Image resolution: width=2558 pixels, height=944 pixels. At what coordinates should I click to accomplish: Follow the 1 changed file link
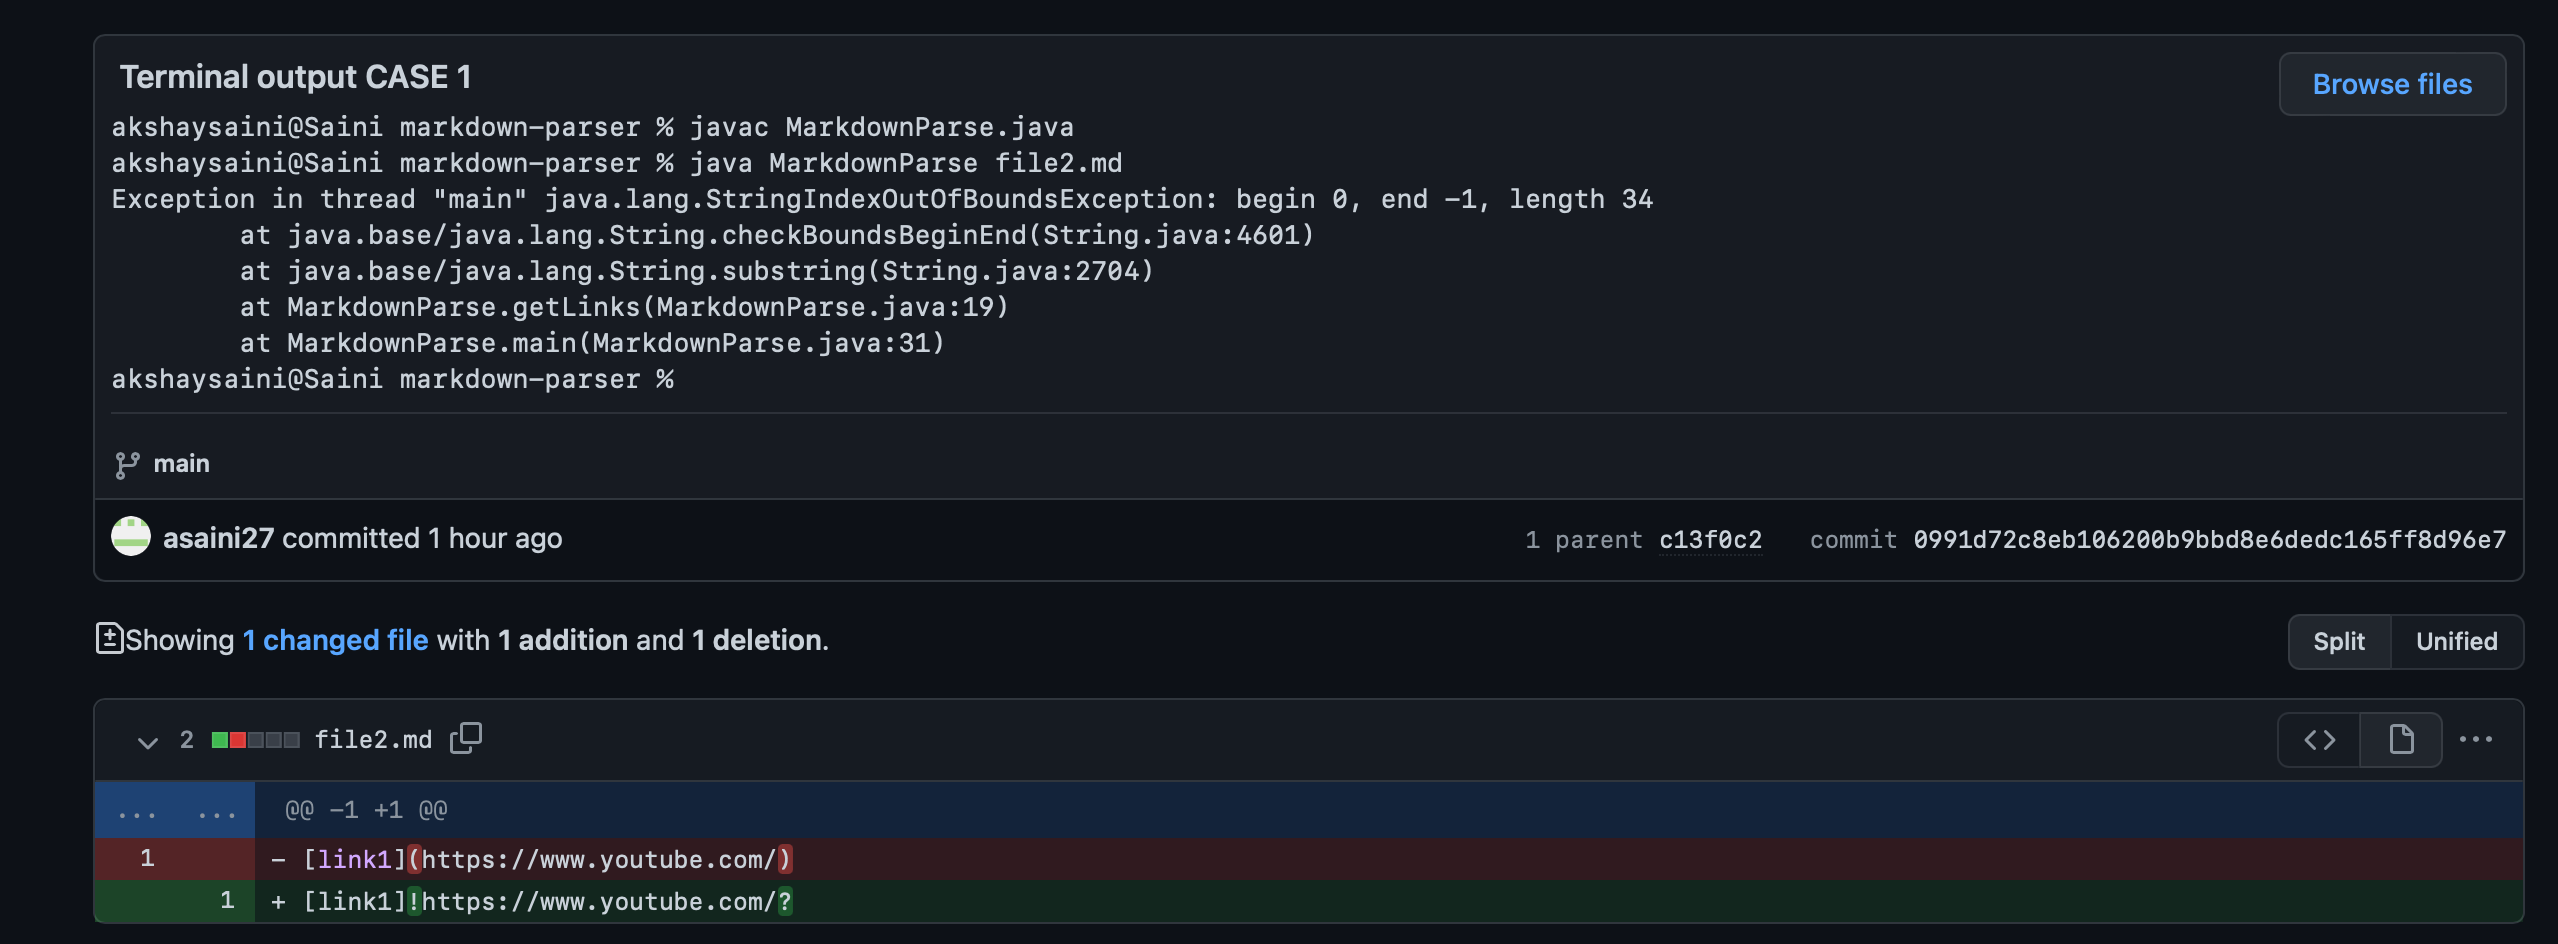(335, 639)
